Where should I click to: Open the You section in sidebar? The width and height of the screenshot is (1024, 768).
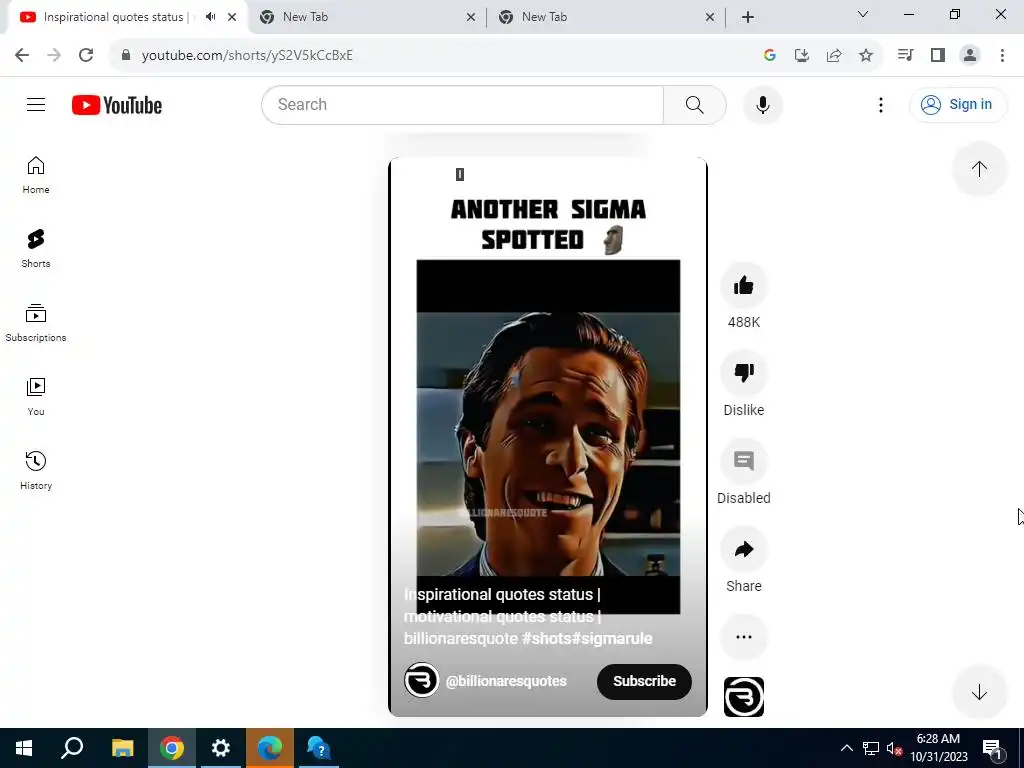(36, 396)
